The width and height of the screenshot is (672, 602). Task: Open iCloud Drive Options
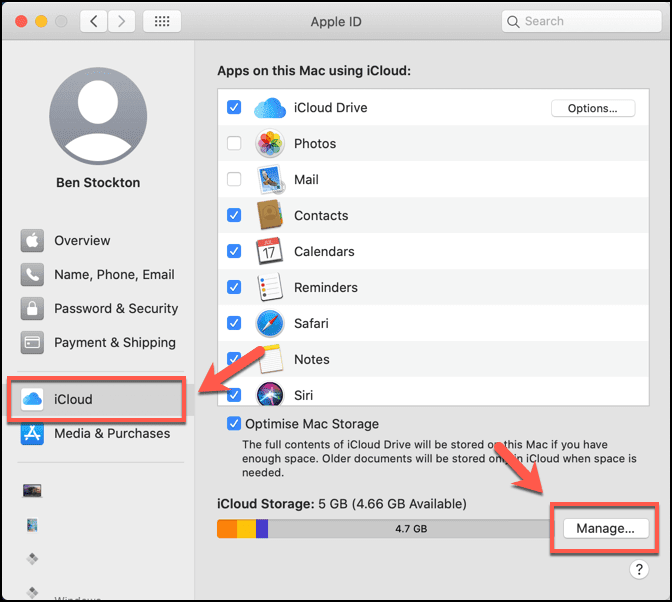592,108
